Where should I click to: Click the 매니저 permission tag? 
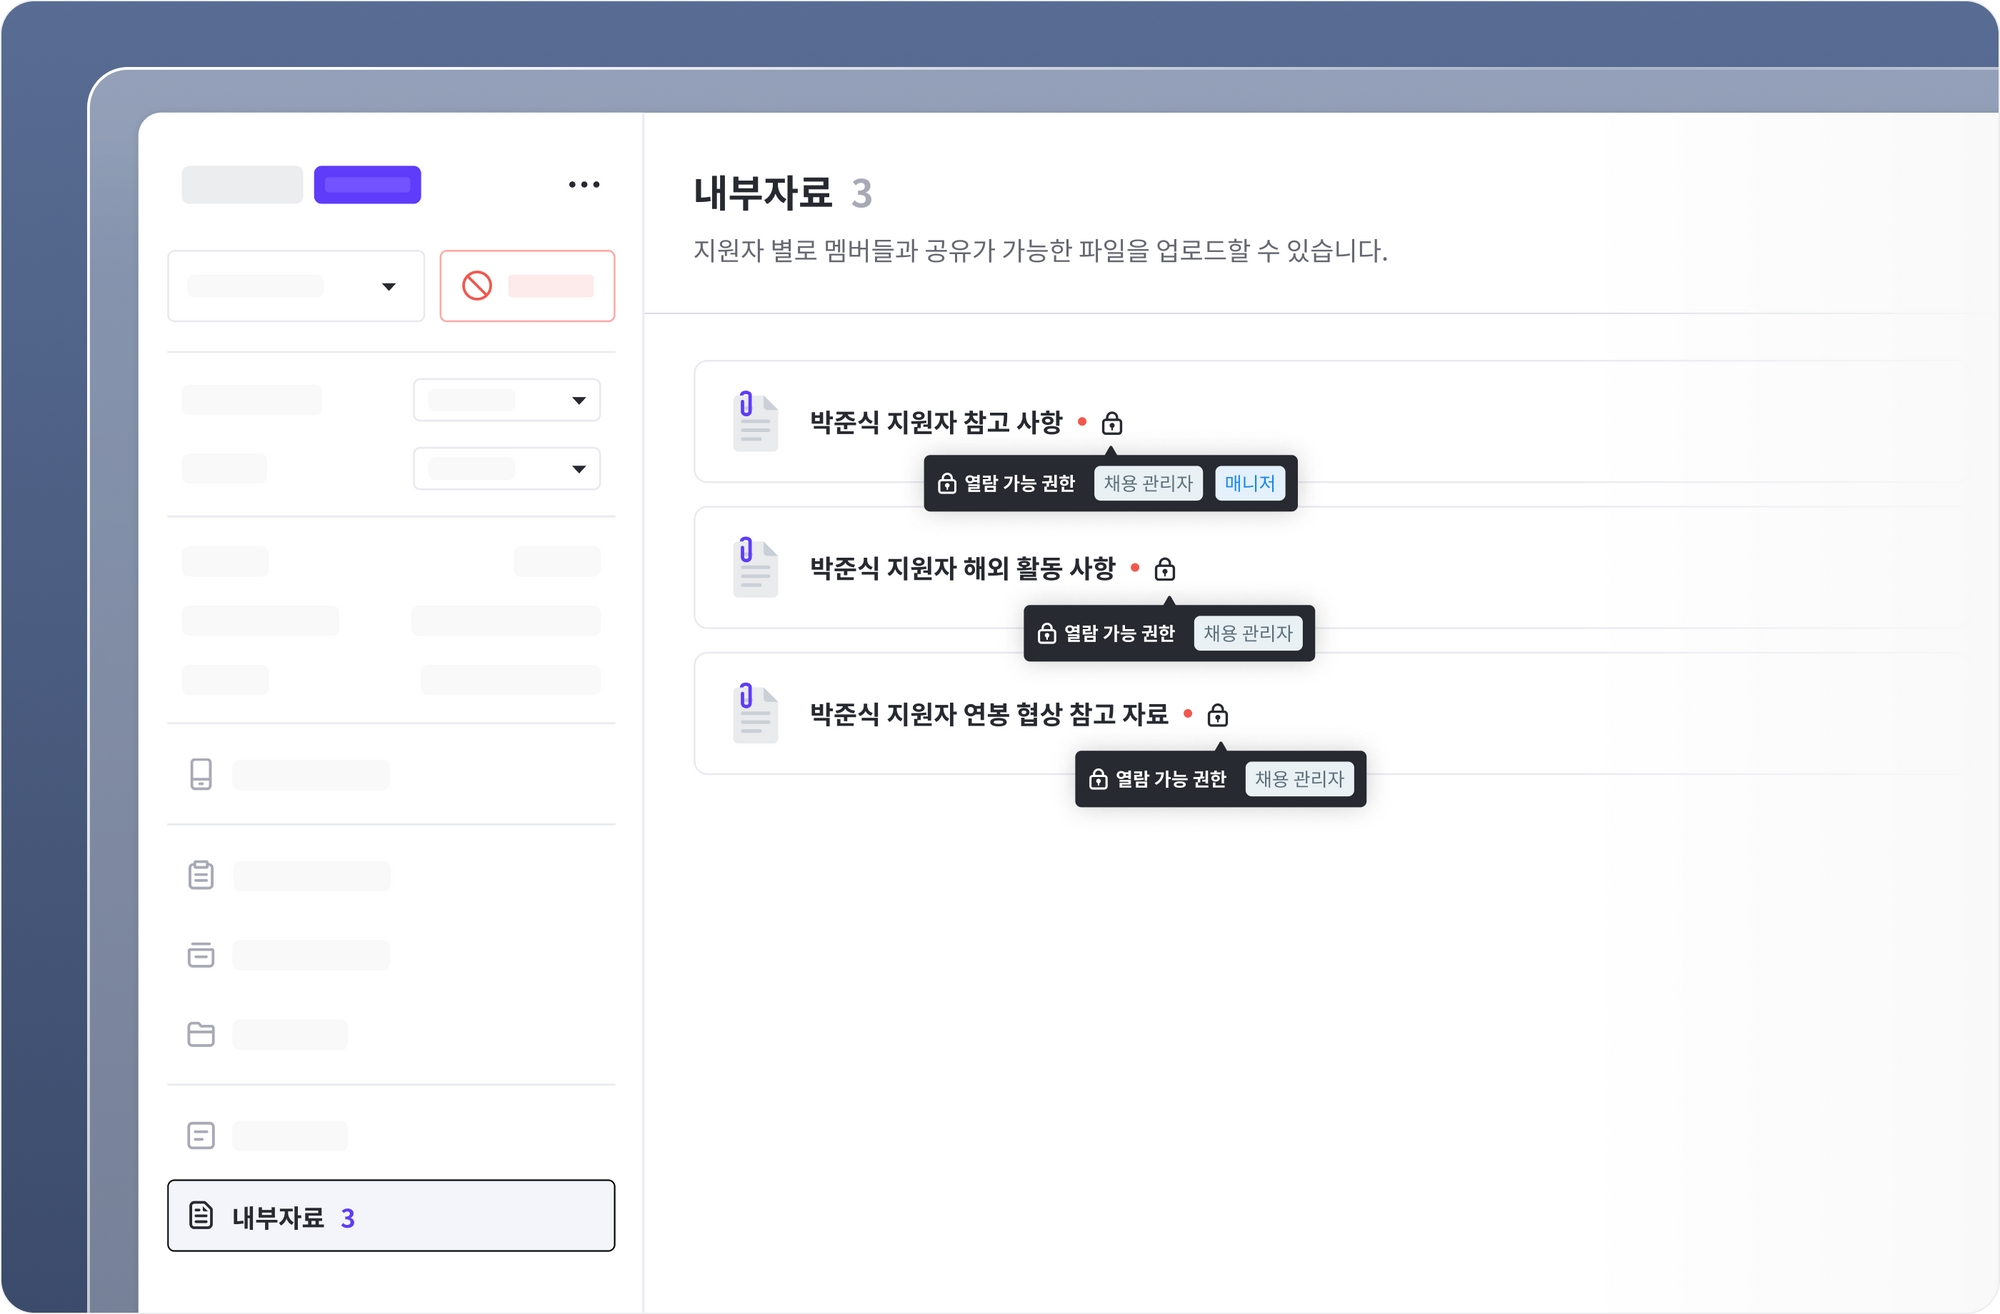(1249, 484)
